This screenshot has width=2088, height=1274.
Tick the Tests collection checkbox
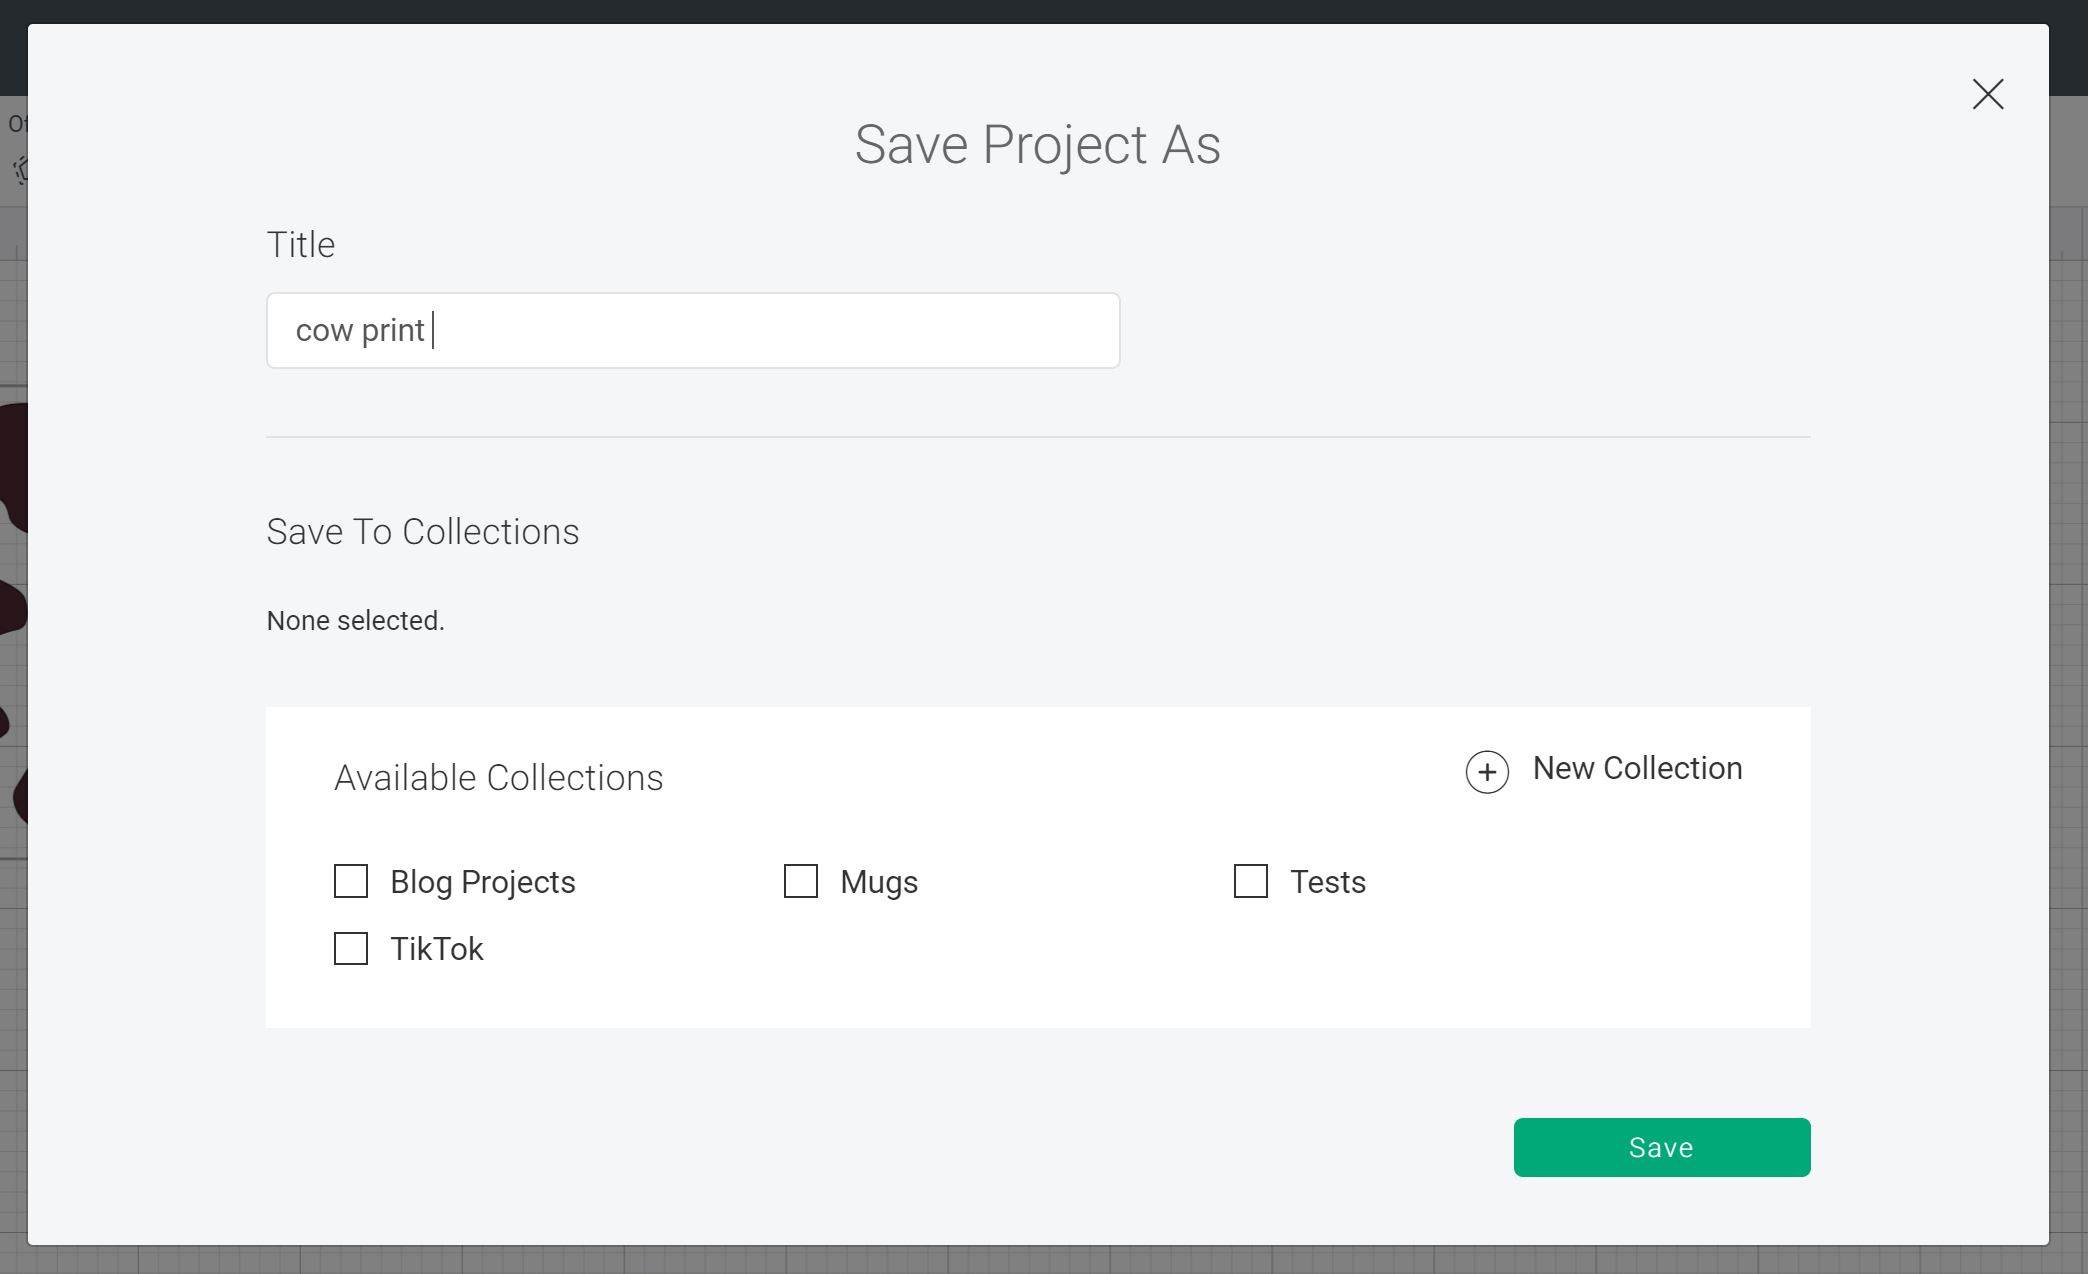click(1250, 882)
